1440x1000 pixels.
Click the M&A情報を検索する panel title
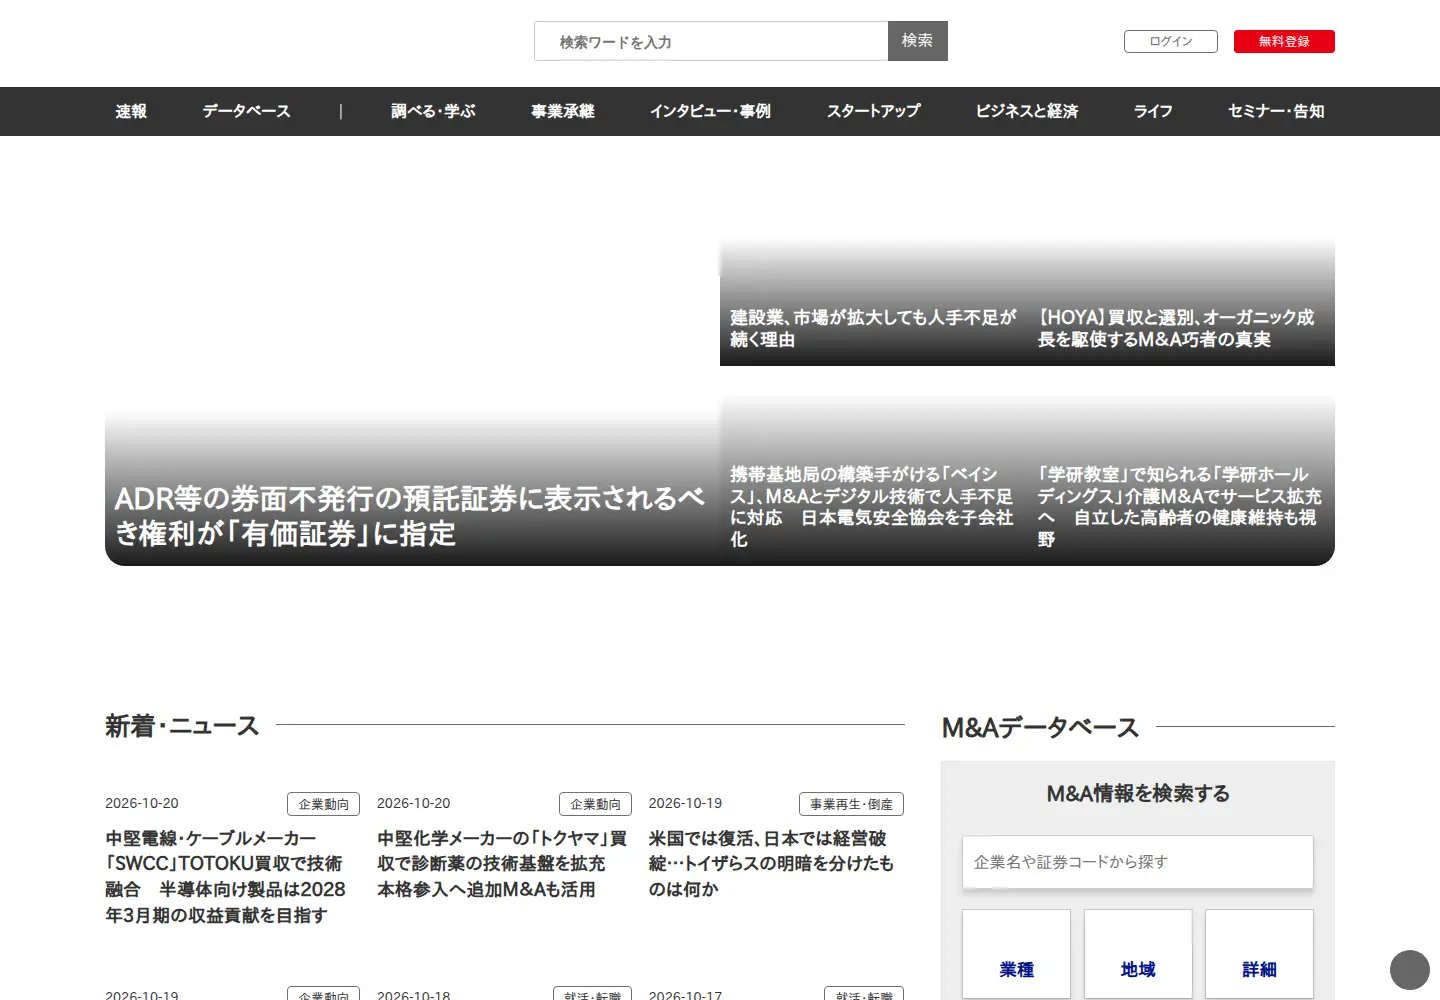pyautogui.click(x=1138, y=793)
